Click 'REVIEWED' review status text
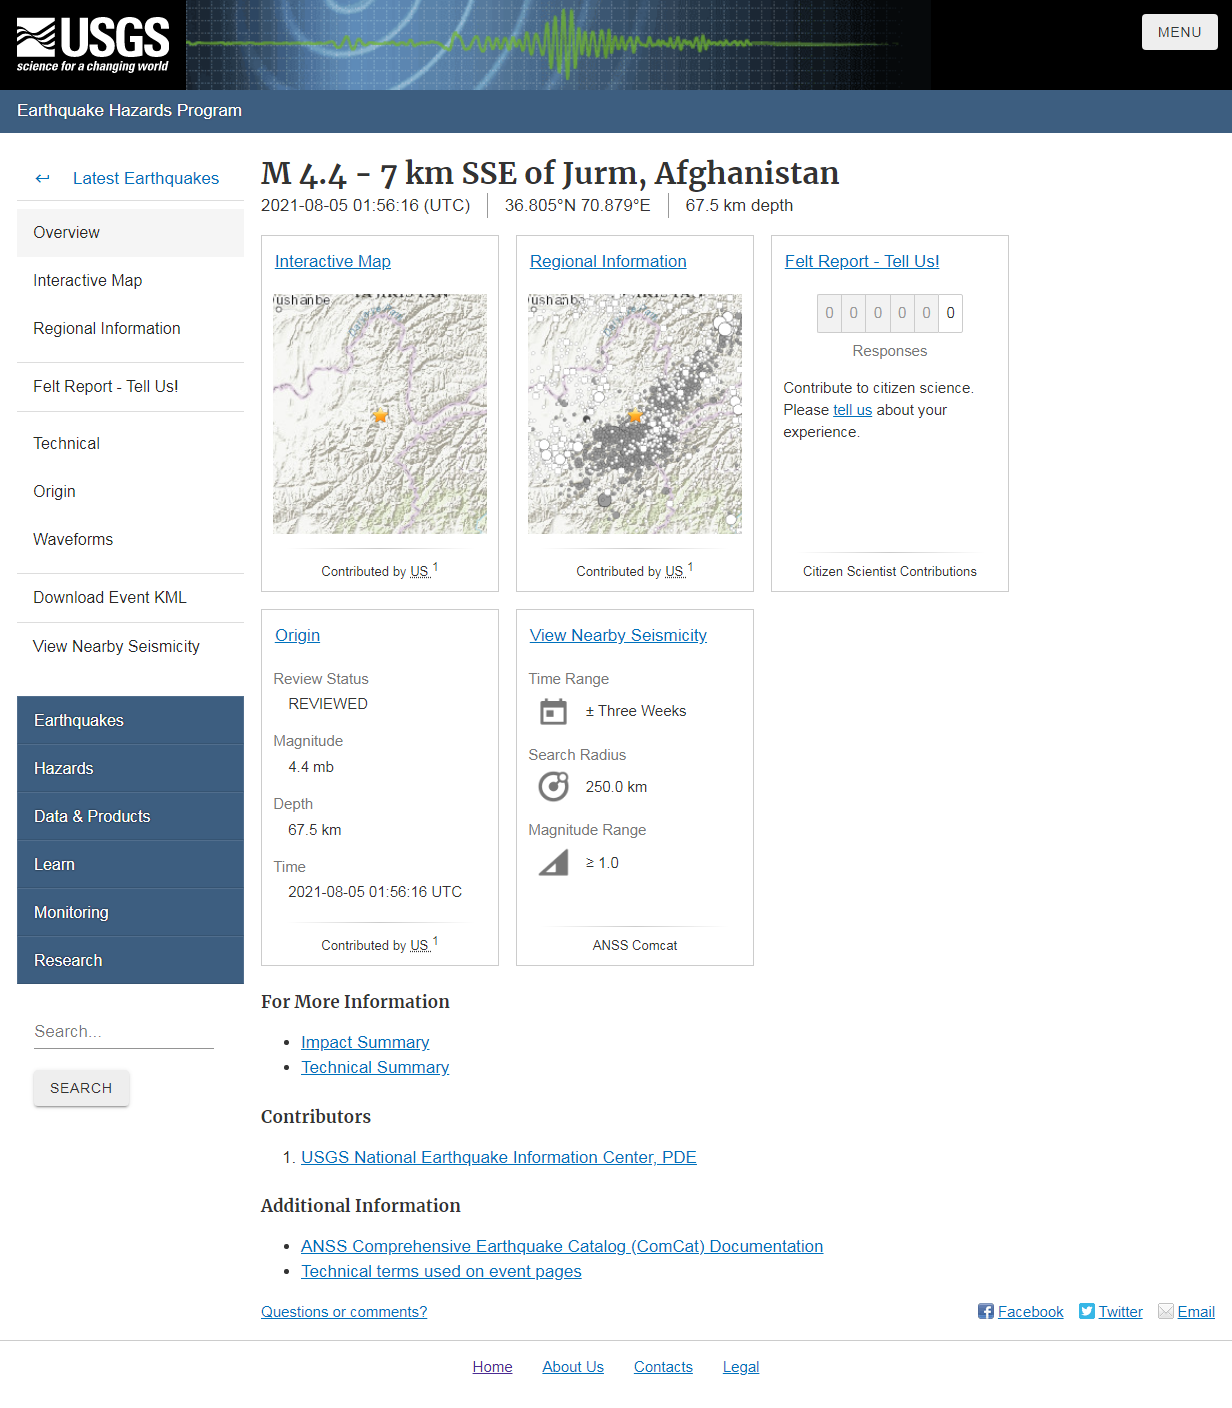The height and width of the screenshot is (1408, 1232). (328, 704)
